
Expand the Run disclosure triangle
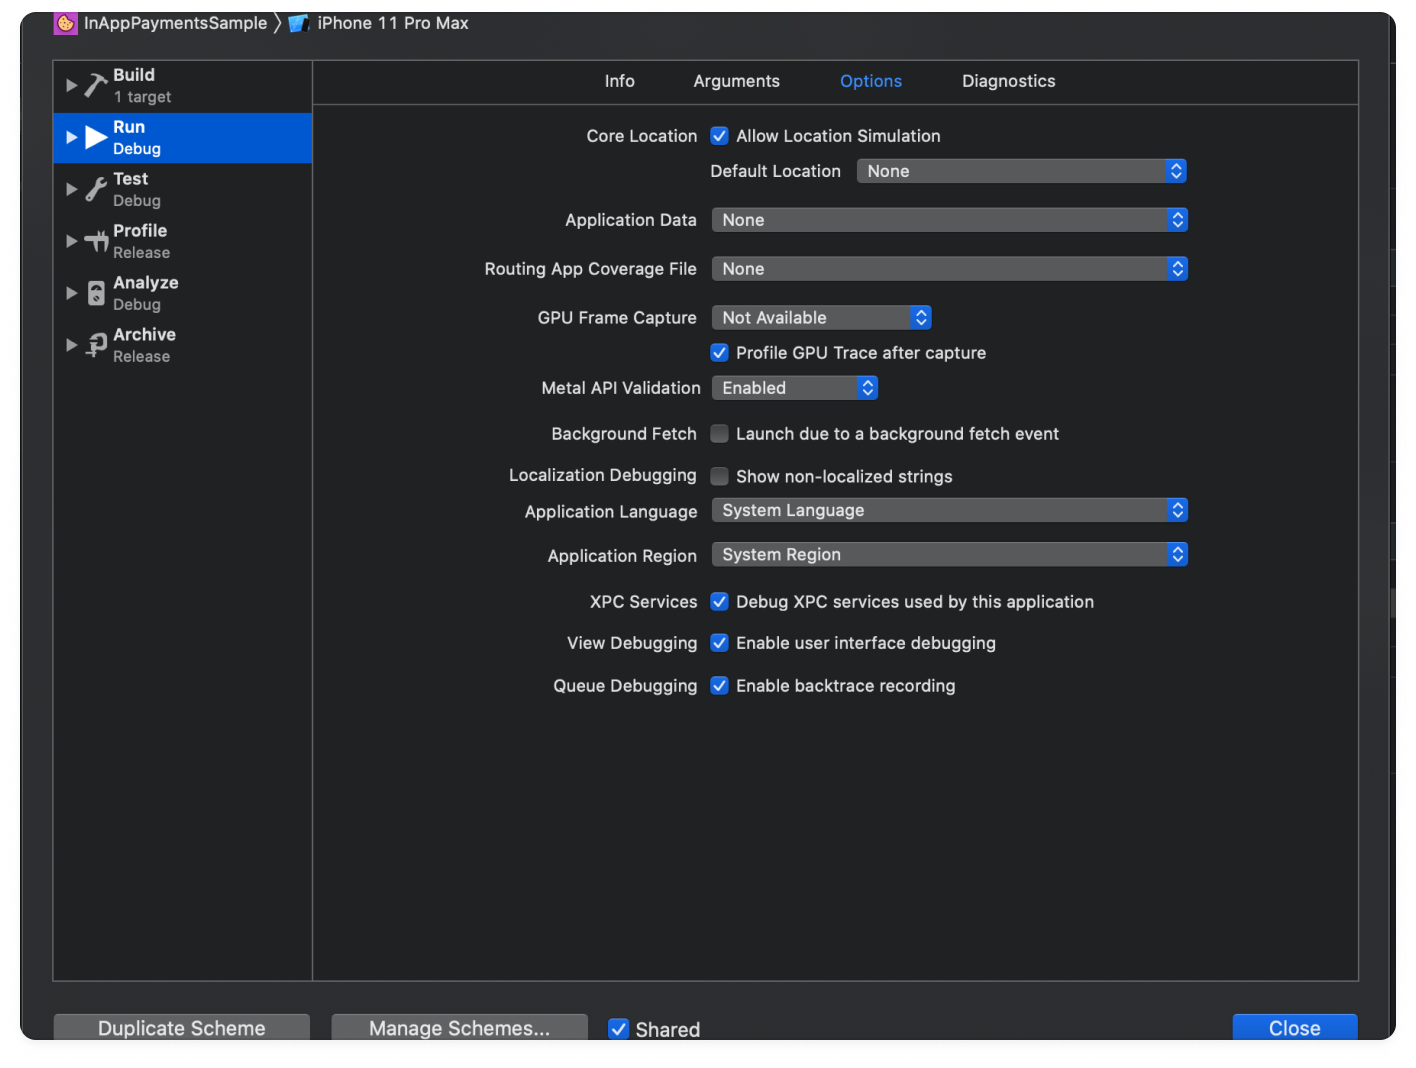coord(71,137)
